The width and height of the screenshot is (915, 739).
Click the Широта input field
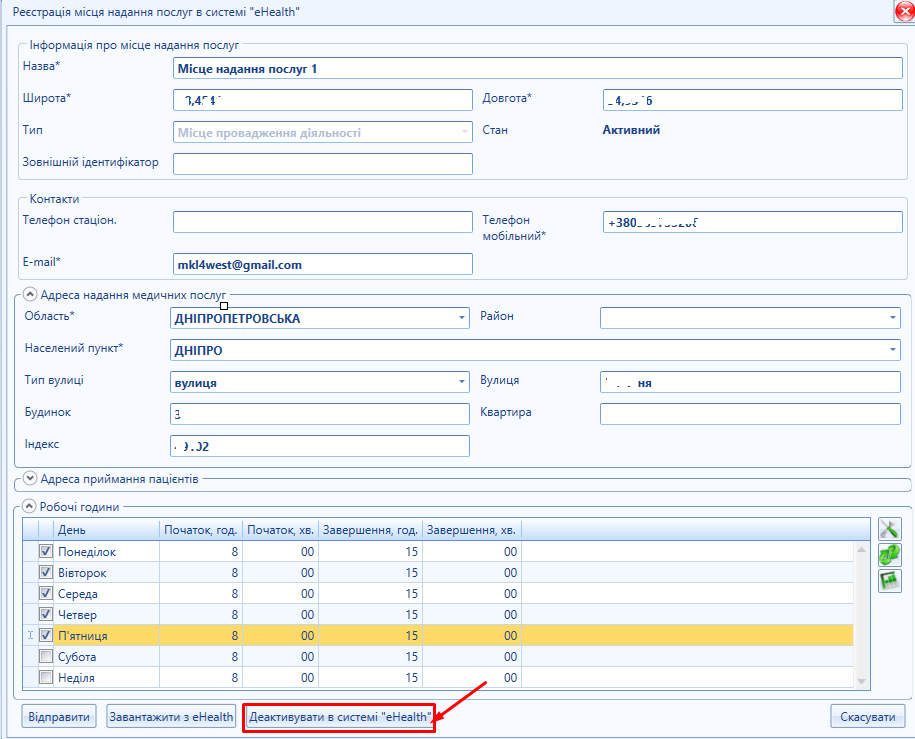tap(323, 100)
